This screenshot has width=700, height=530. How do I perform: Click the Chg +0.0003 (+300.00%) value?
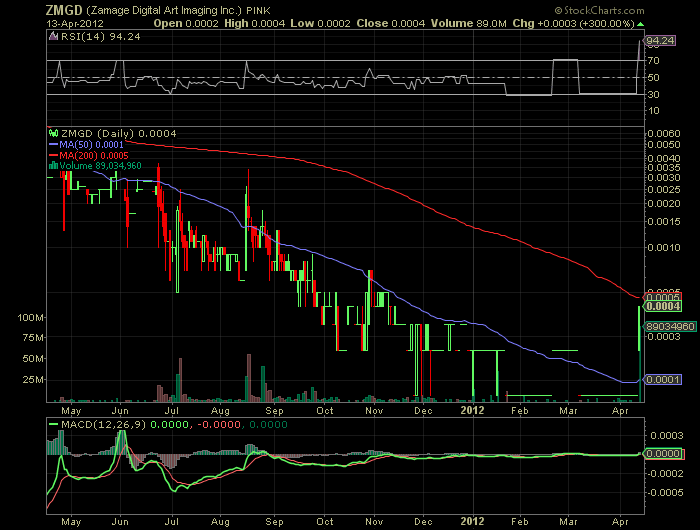tap(574, 24)
